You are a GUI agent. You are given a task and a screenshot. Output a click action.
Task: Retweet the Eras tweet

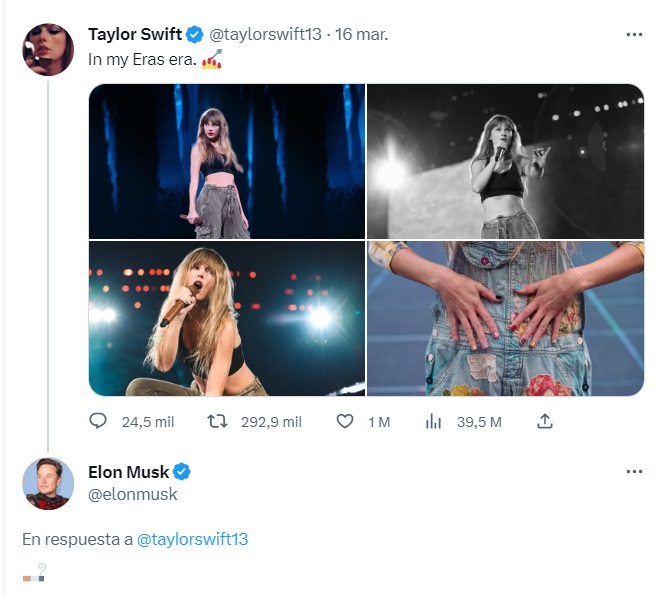[217, 422]
